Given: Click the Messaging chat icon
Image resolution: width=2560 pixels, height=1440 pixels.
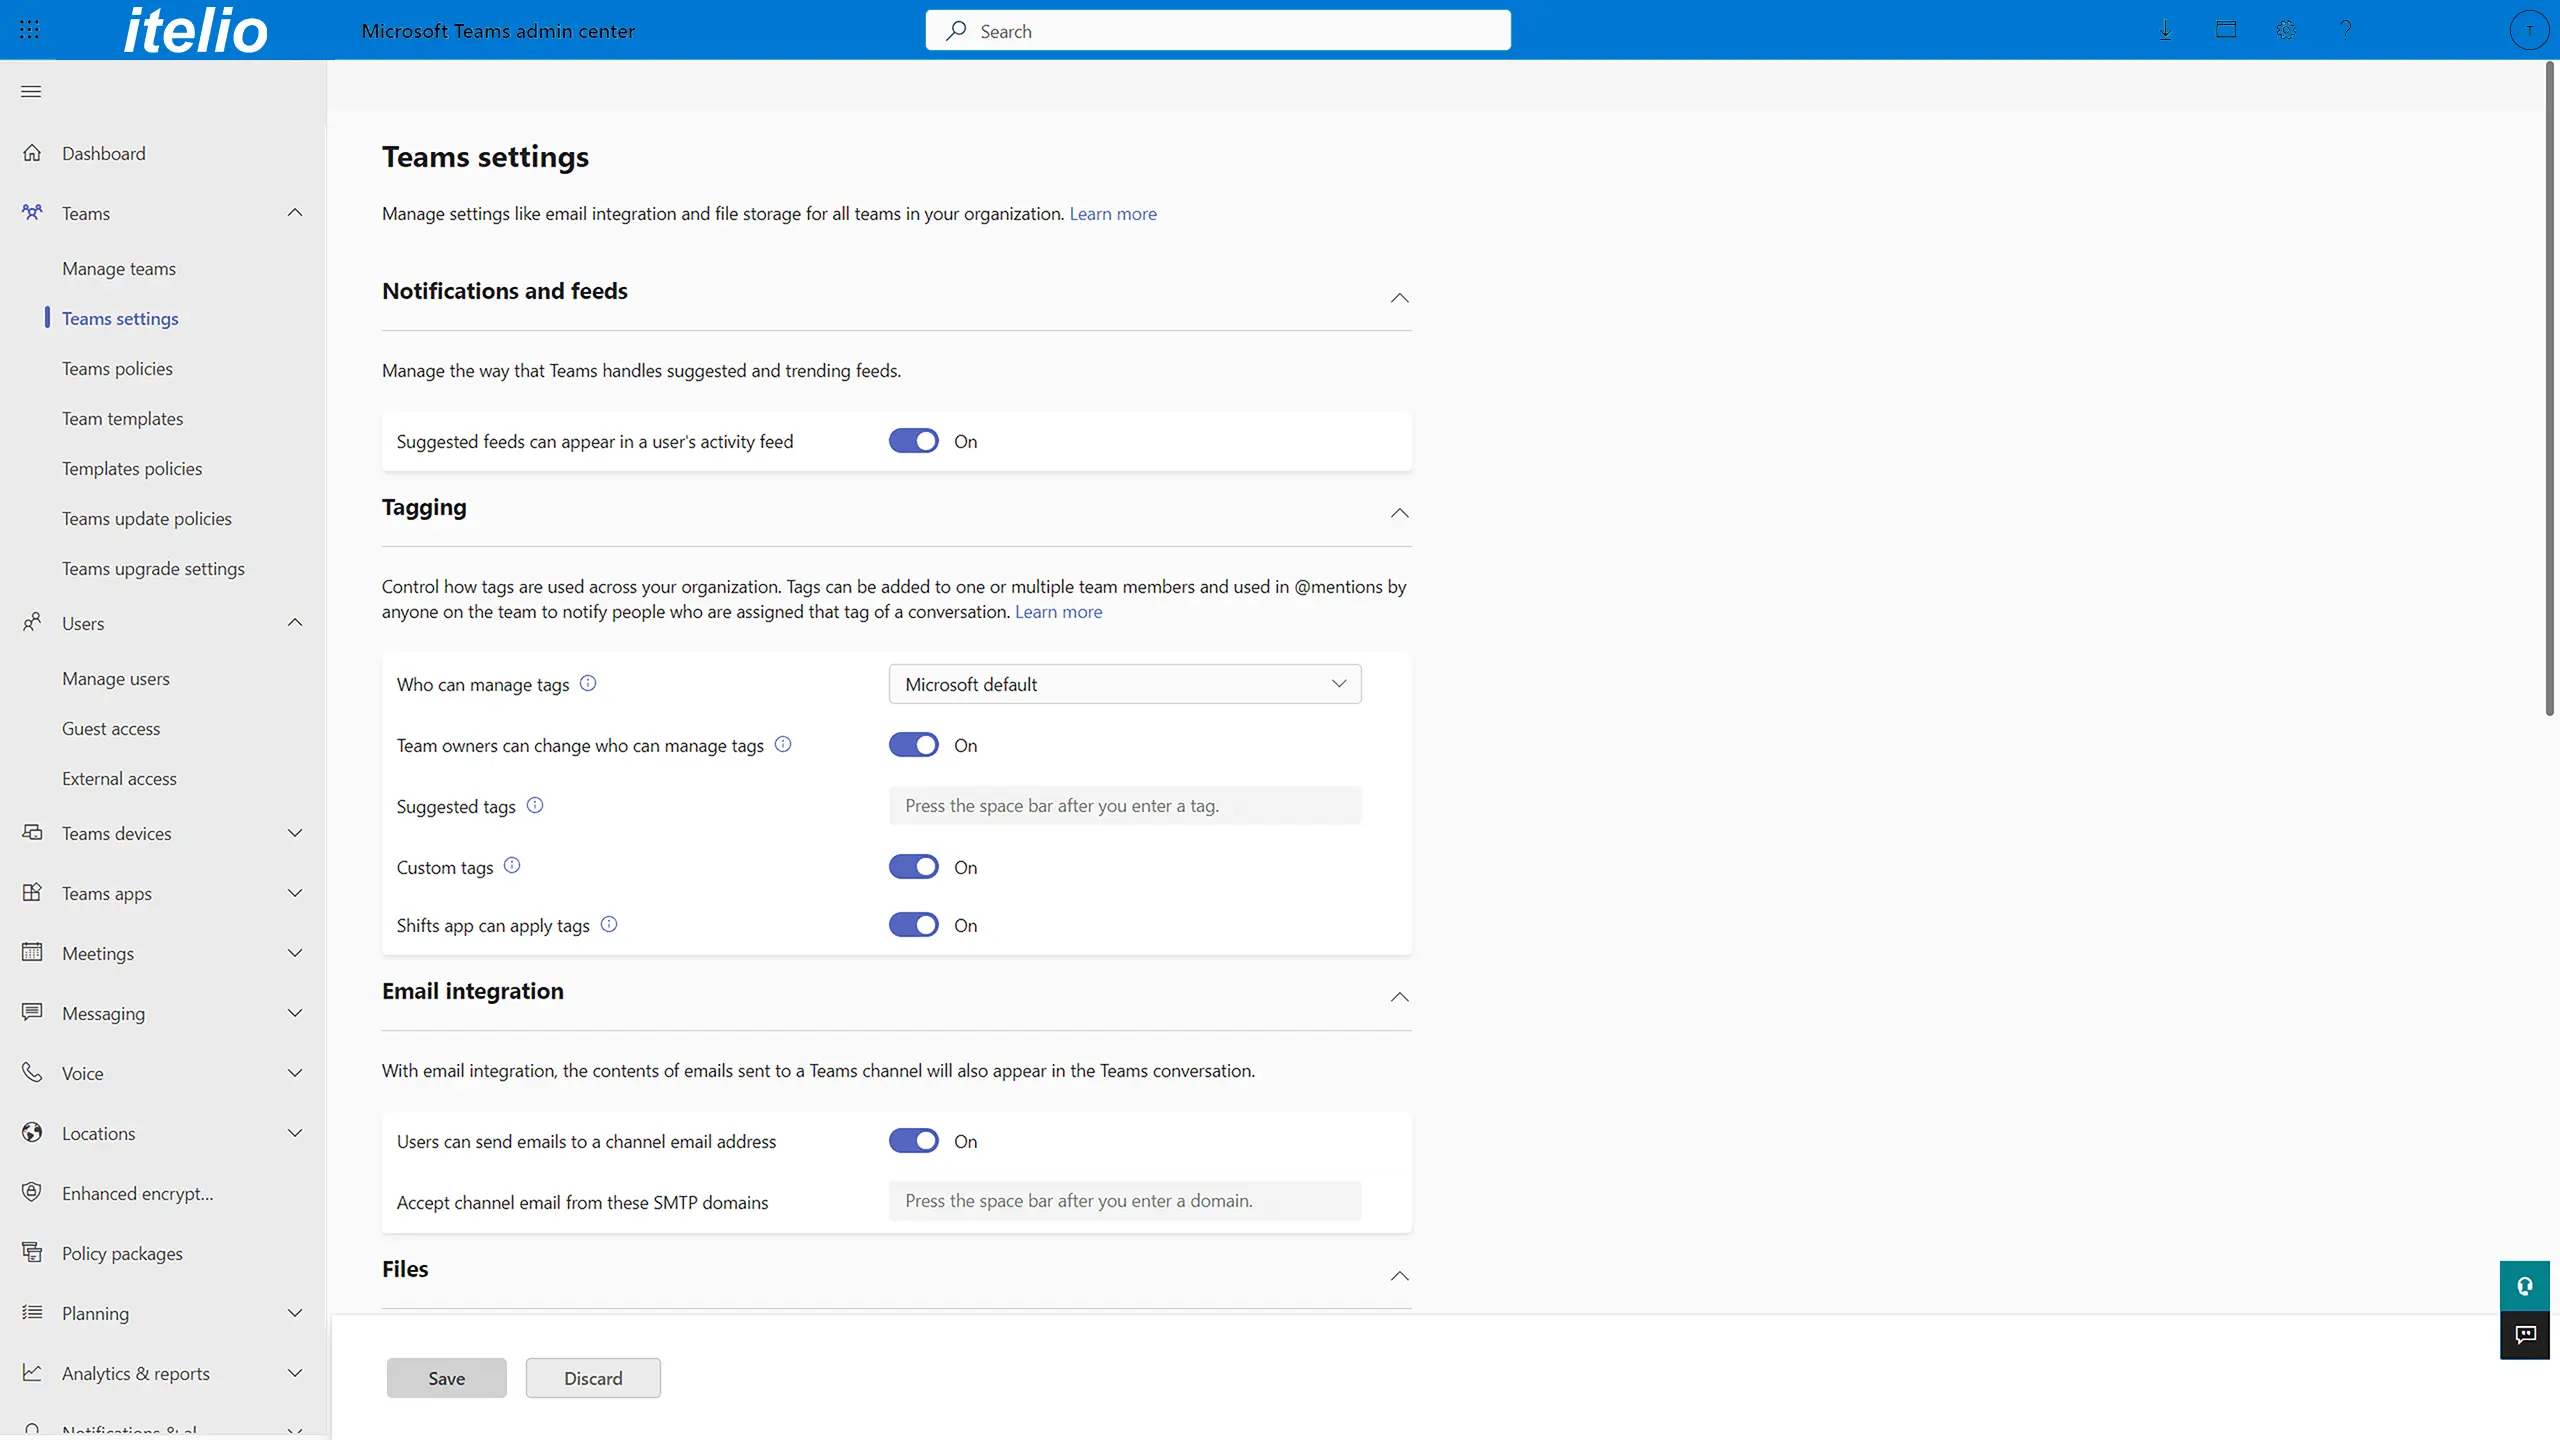Looking at the screenshot, I should click(x=32, y=1013).
